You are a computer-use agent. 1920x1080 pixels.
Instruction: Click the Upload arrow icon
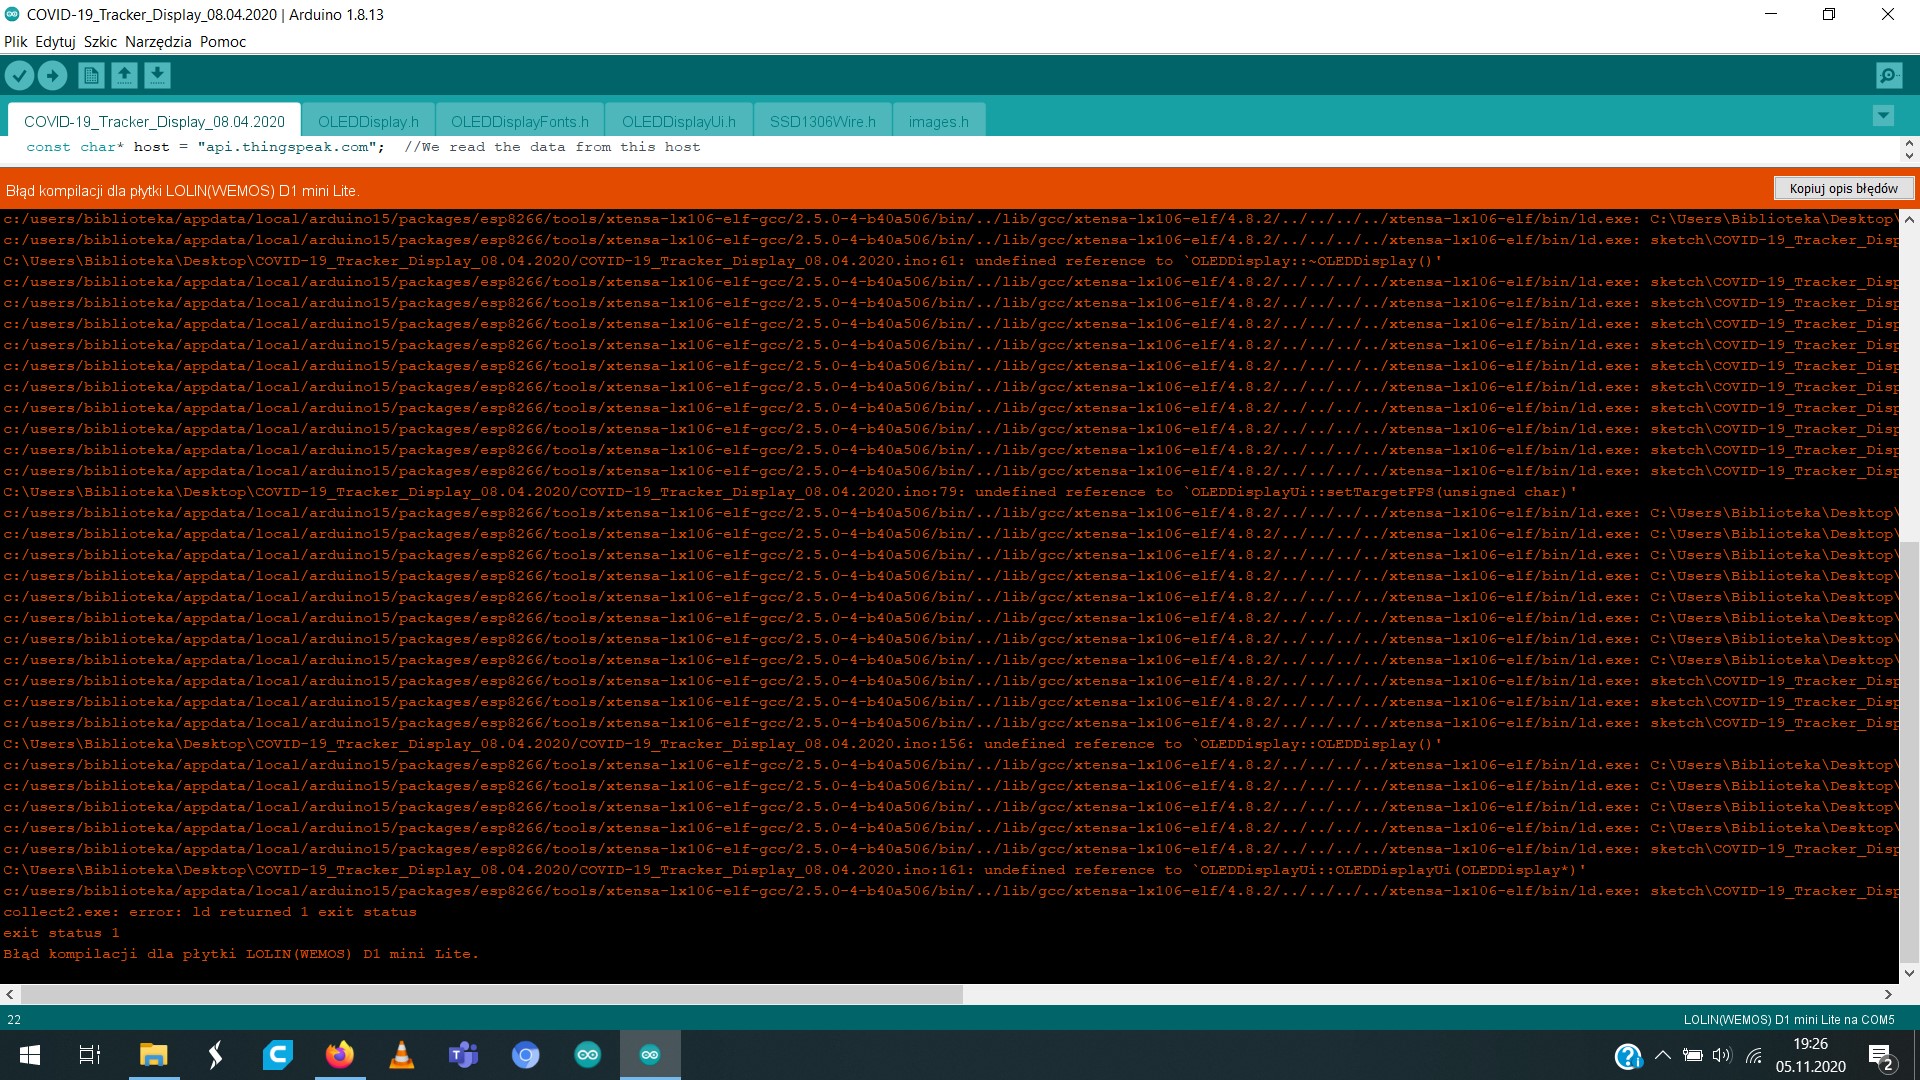click(x=52, y=75)
